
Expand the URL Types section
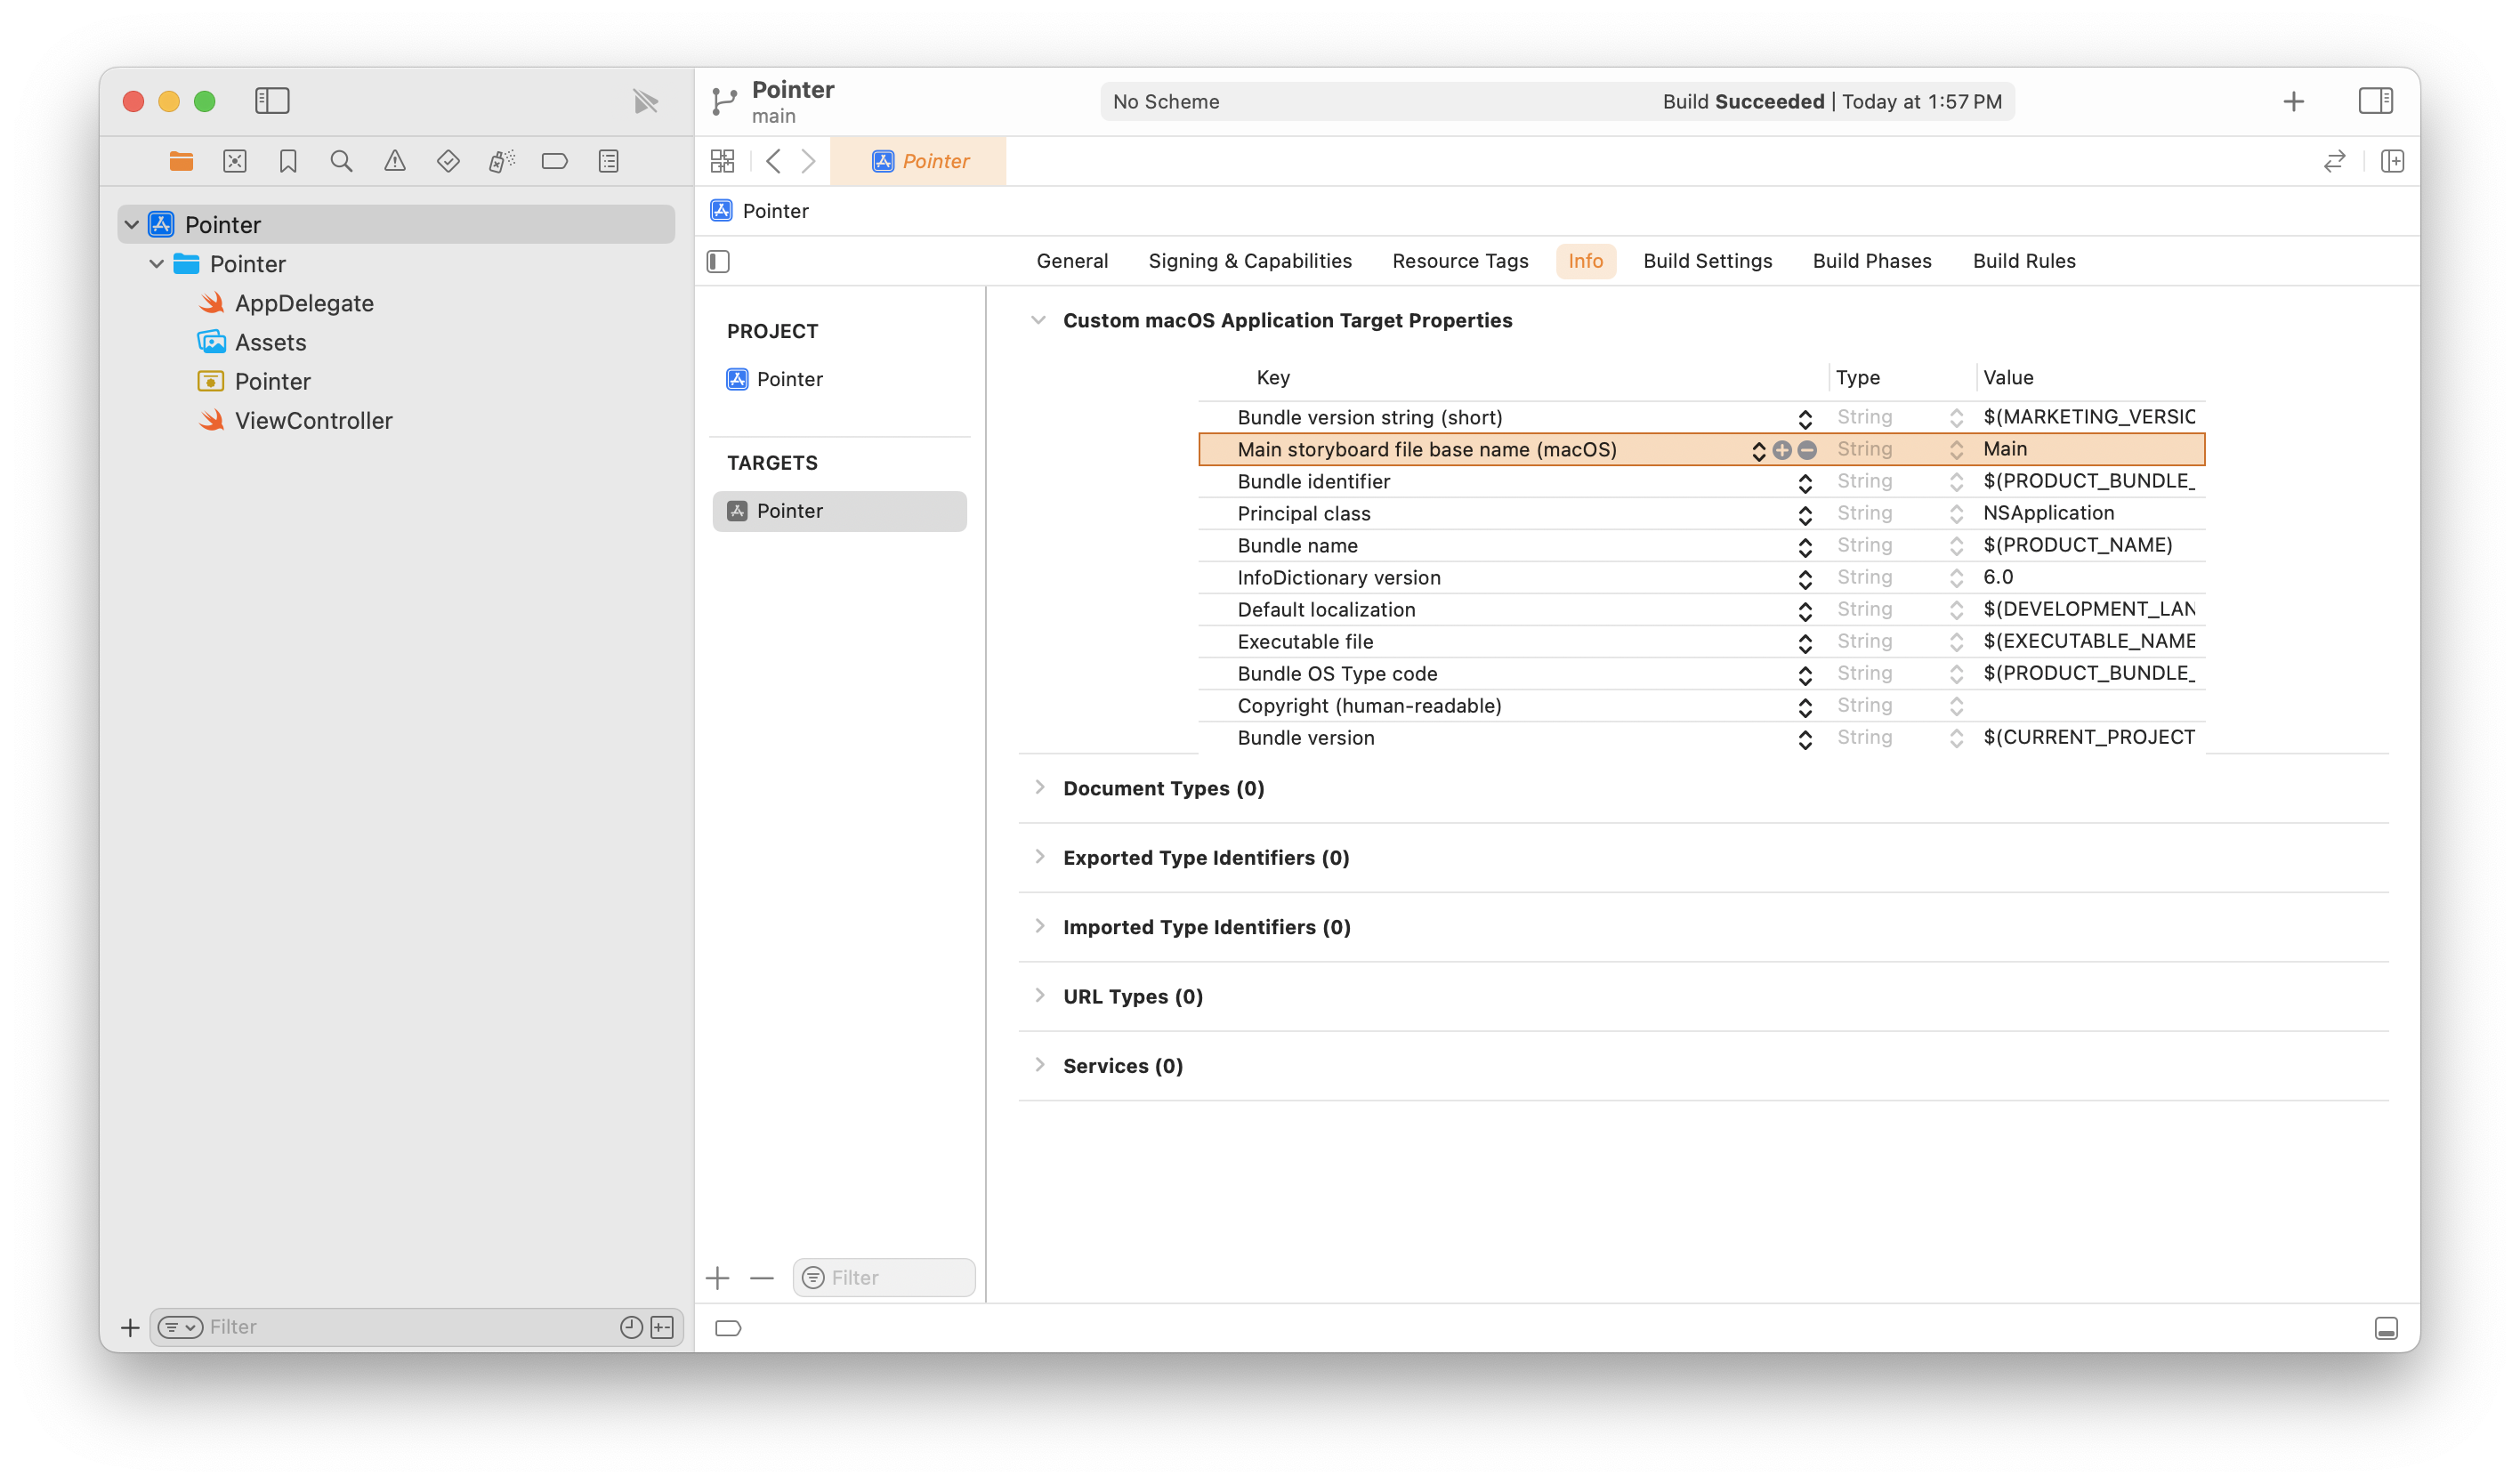(x=1040, y=996)
